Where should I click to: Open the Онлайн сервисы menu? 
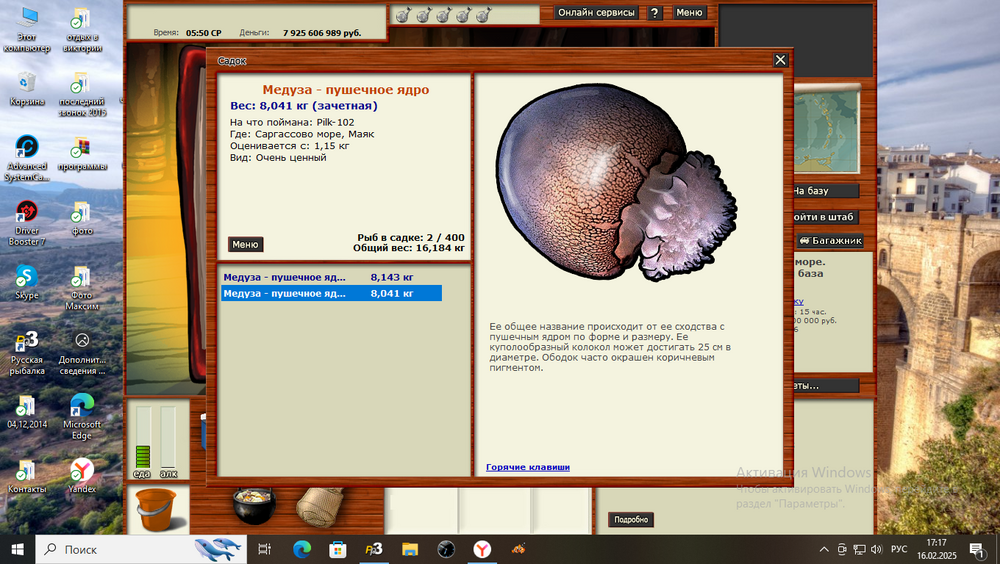coord(596,13)
